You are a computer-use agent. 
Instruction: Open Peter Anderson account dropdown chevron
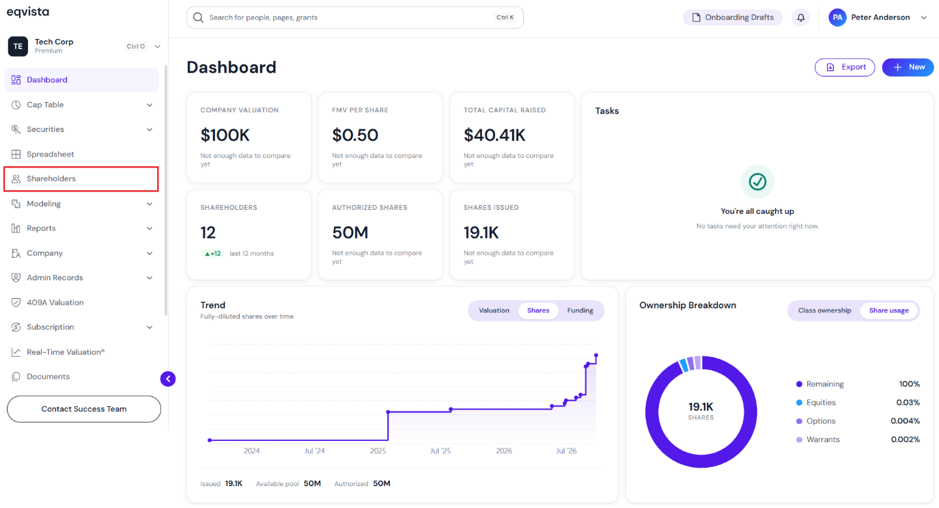click(x=923, y=17)
